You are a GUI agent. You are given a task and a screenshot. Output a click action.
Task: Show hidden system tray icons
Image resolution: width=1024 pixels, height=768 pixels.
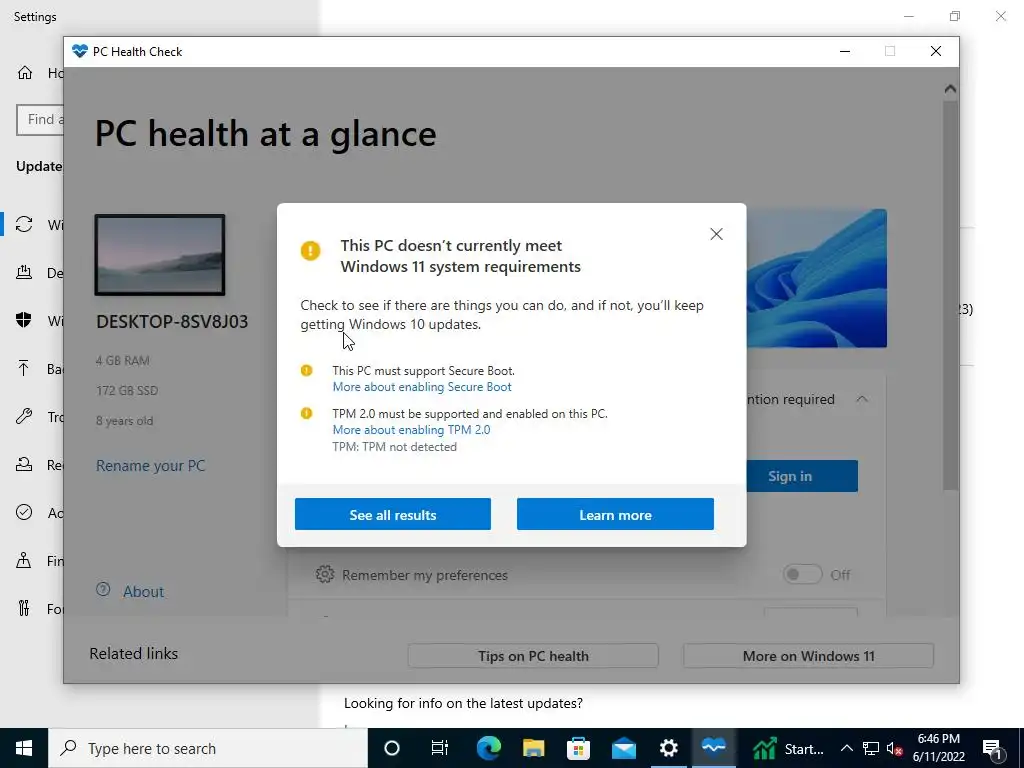click(x=847, y=748)
